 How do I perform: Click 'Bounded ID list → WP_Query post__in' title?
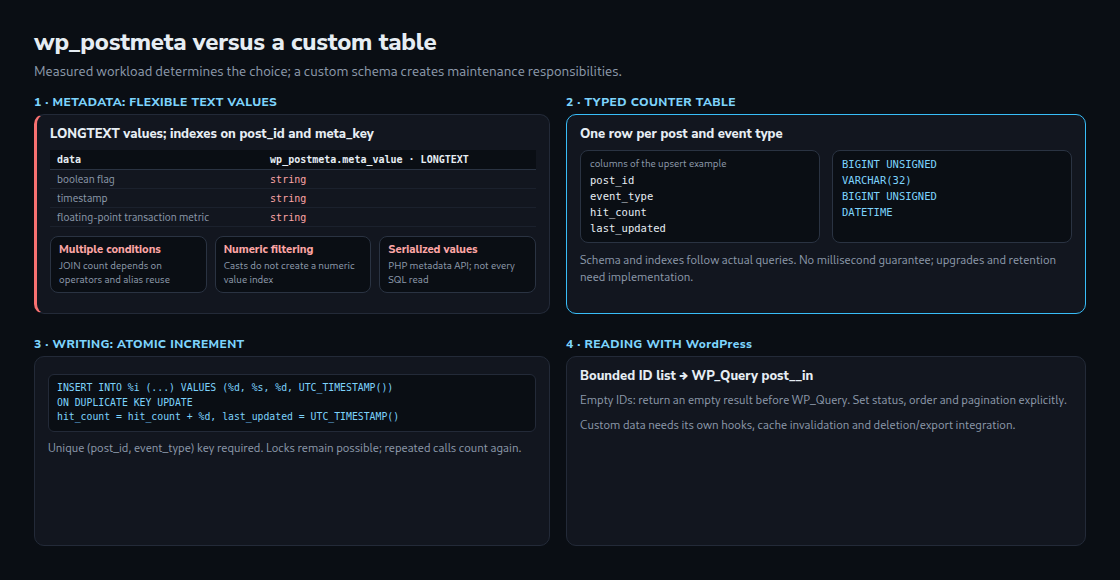pos(696,376)
